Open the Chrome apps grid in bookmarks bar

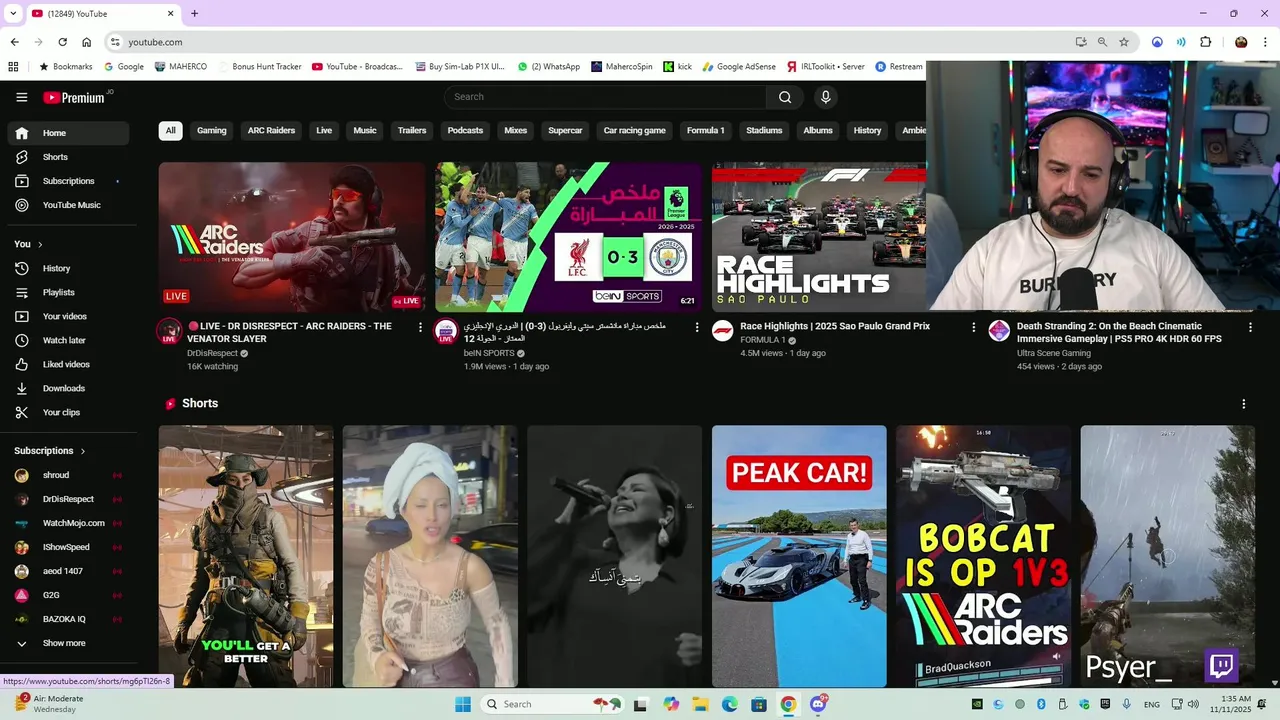click(x=13, y=67)
